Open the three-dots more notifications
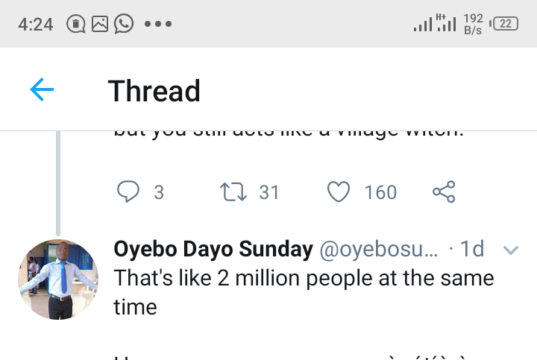The width and height of the screenshot is (537, 360). click(x=158, y=24)
